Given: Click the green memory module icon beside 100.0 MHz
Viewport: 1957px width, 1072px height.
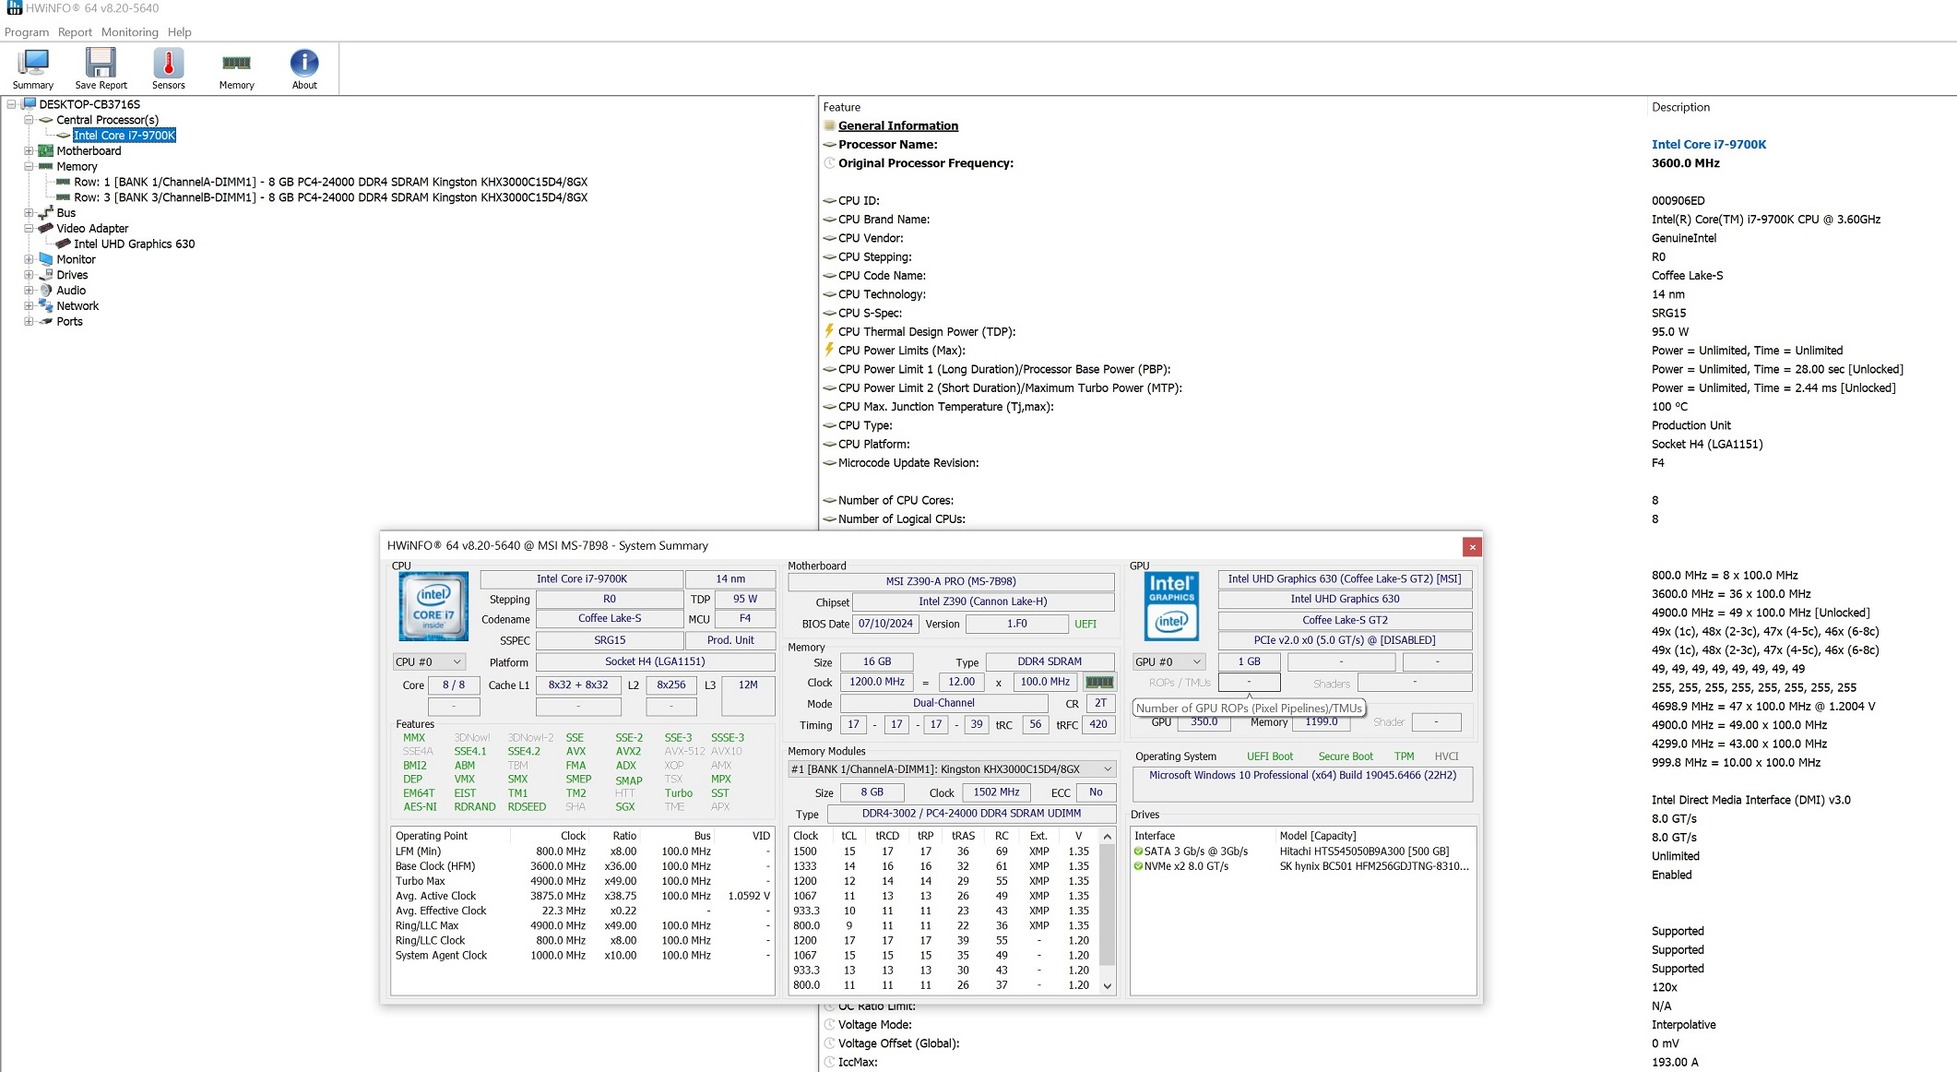Looking at the screenshot, I should click(x=1099, y=682).
